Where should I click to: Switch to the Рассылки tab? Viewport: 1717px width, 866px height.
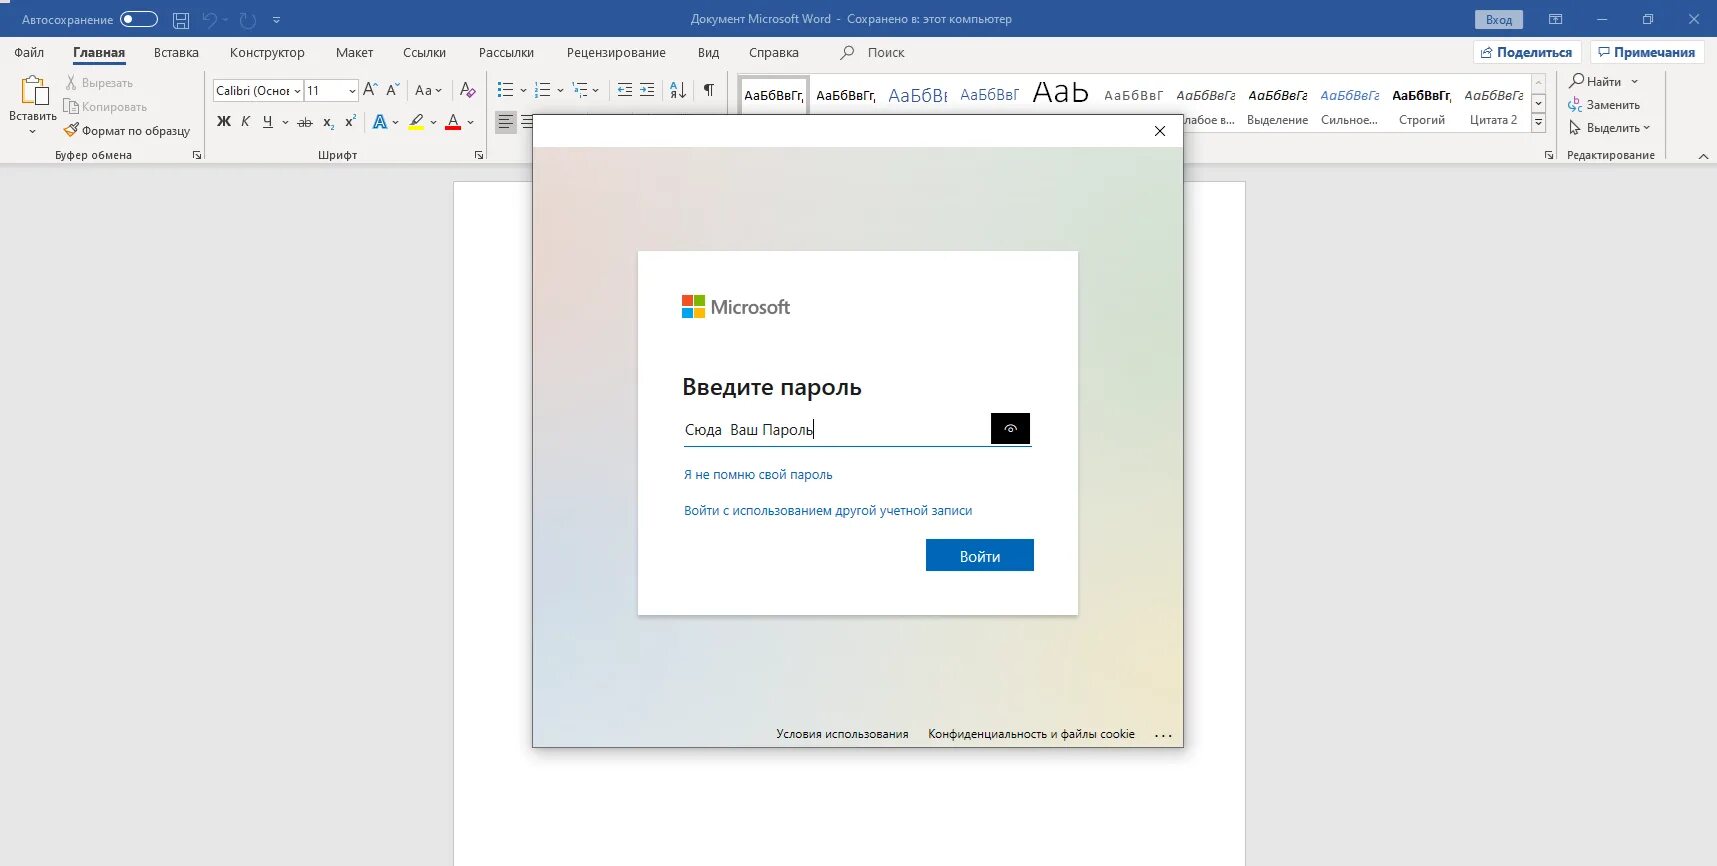(506, 53)
